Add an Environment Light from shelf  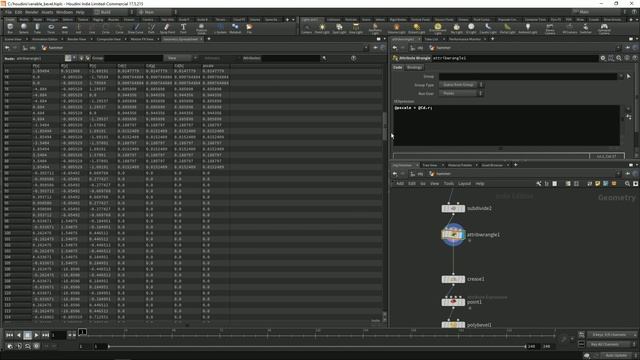[438, 28]
